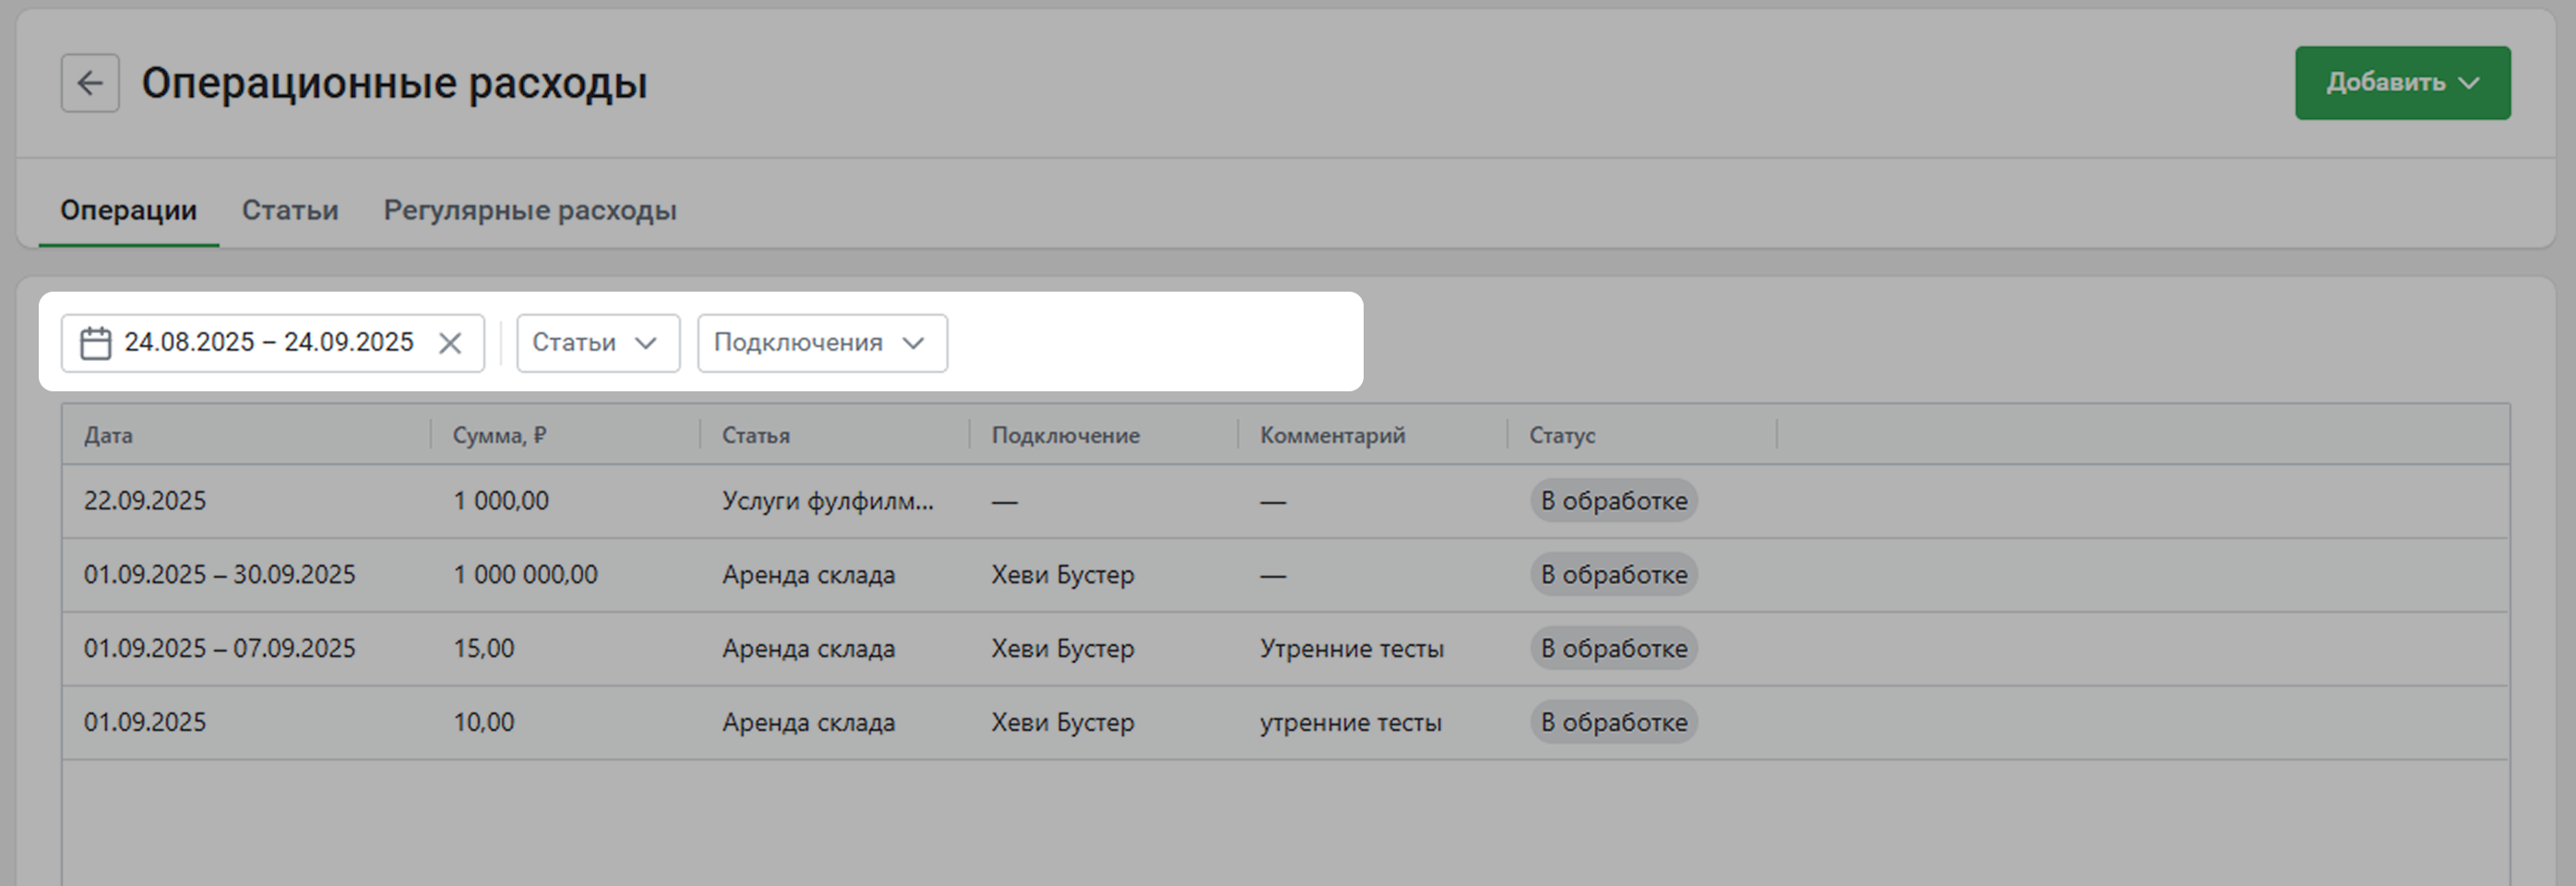2576x886 pixels.
Task: Select the row dated 22.09.2025
Action: click(x=145, y=501)
